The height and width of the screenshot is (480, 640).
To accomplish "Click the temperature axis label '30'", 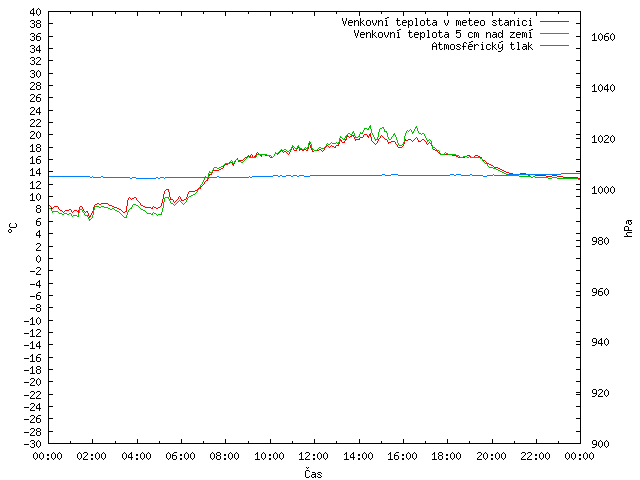I will click(x=36, y=74).
